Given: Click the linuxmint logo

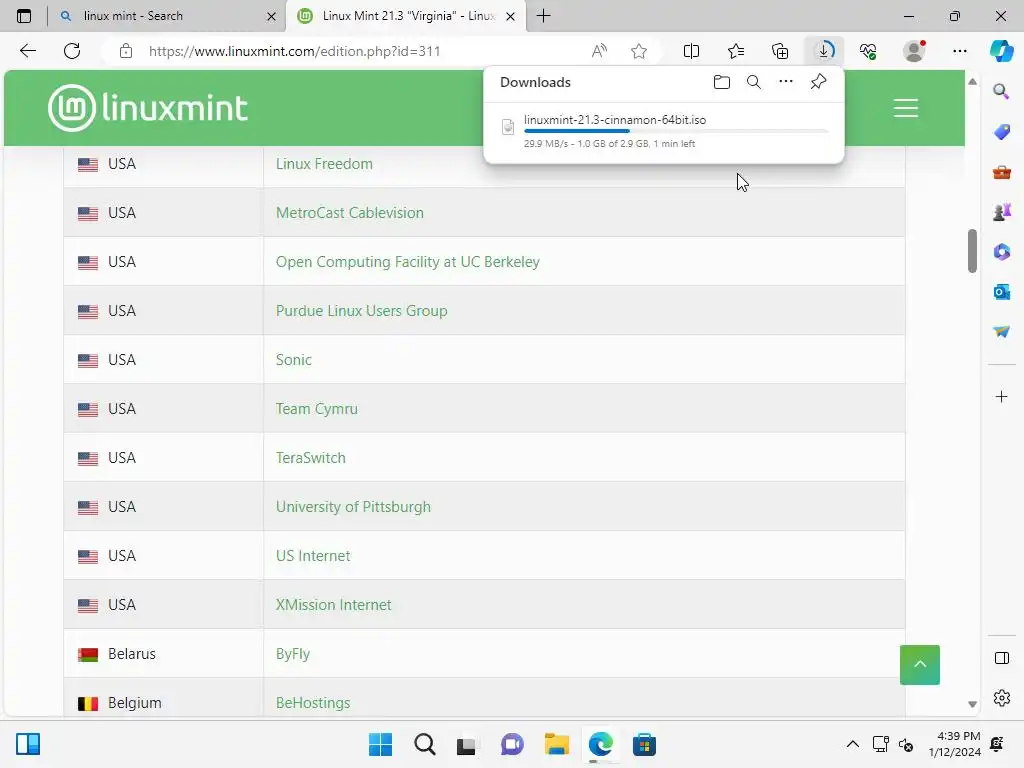Looking at the screenshot, I should pos(148,108).
